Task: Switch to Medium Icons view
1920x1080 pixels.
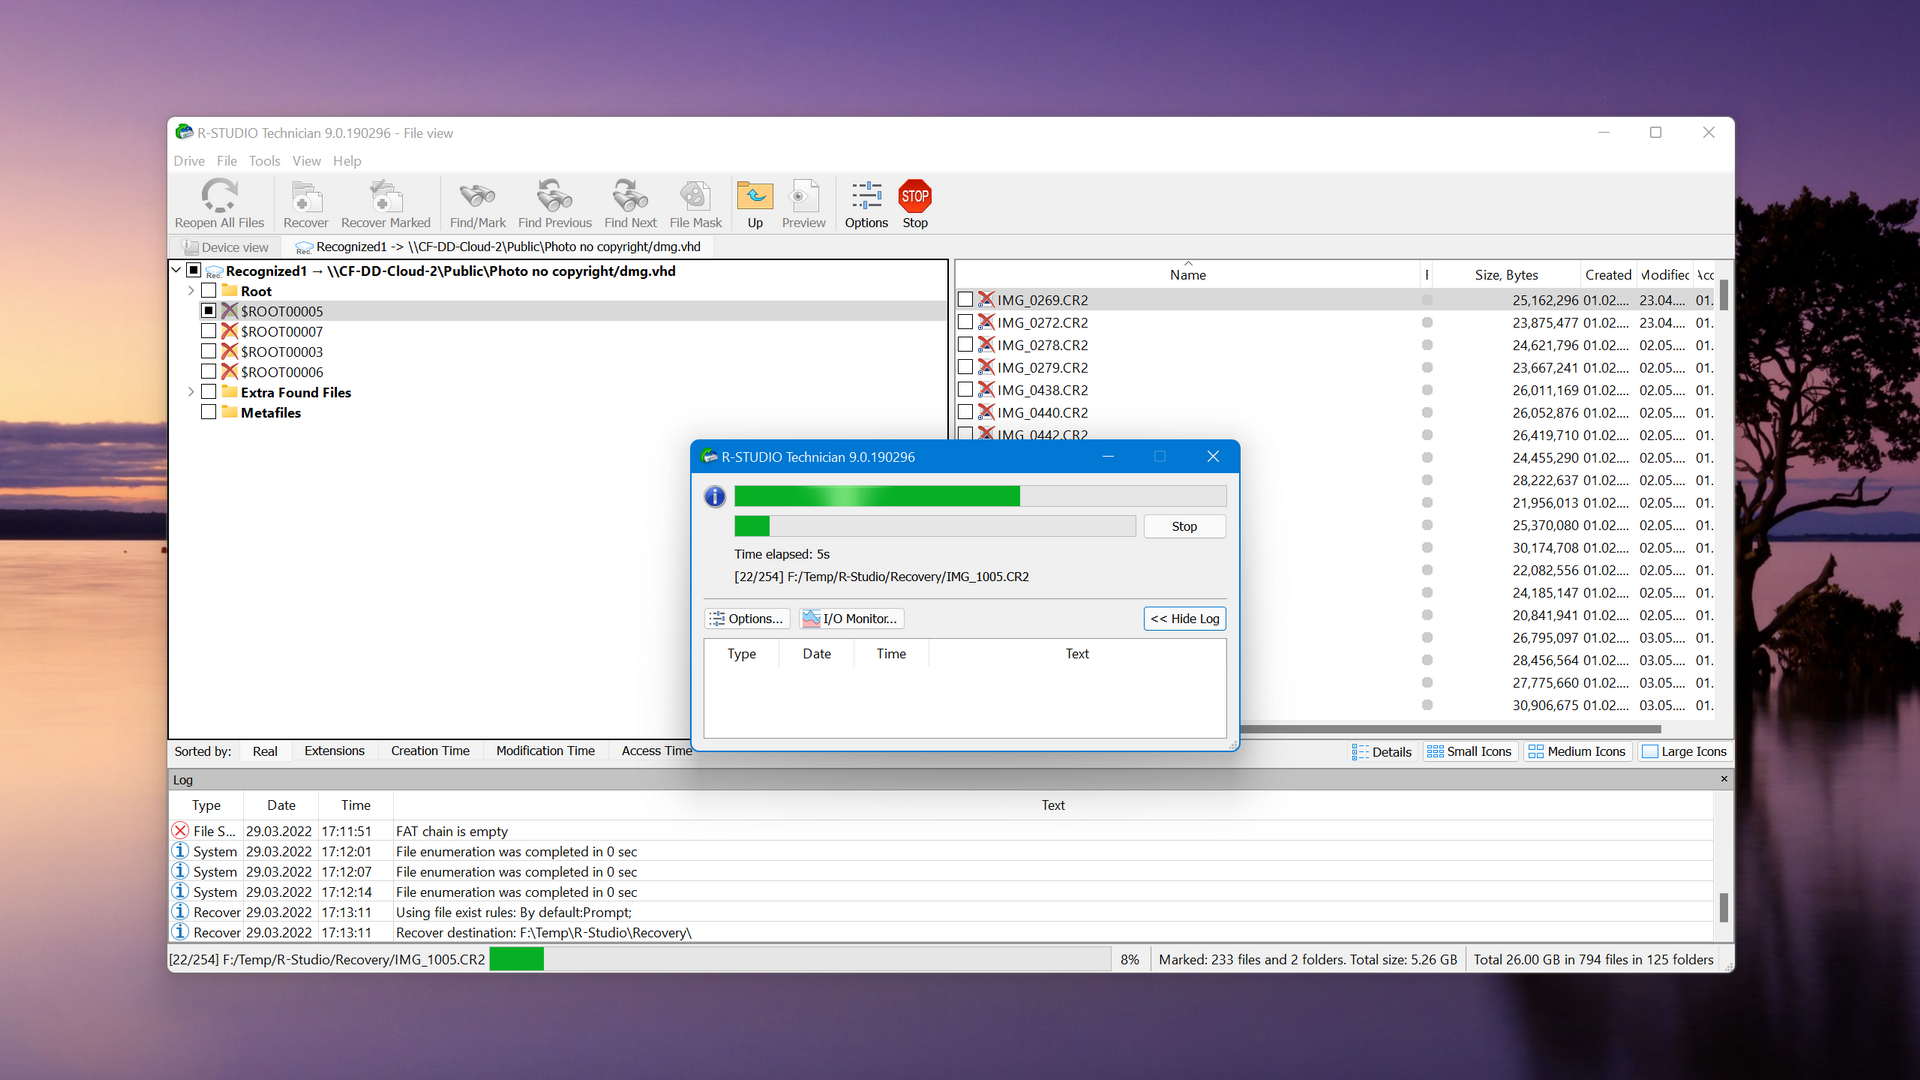Action: tap(1577, 751)
